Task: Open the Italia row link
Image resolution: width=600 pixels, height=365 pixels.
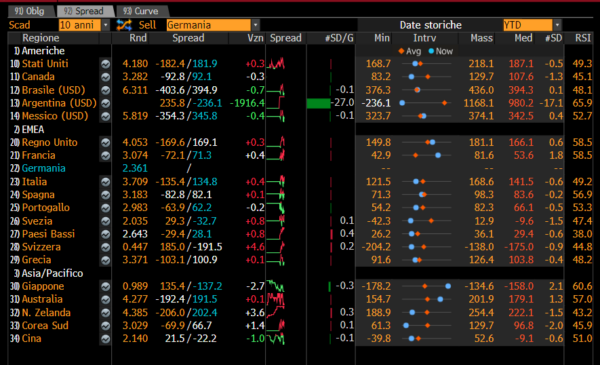Action: pos(34,182)
